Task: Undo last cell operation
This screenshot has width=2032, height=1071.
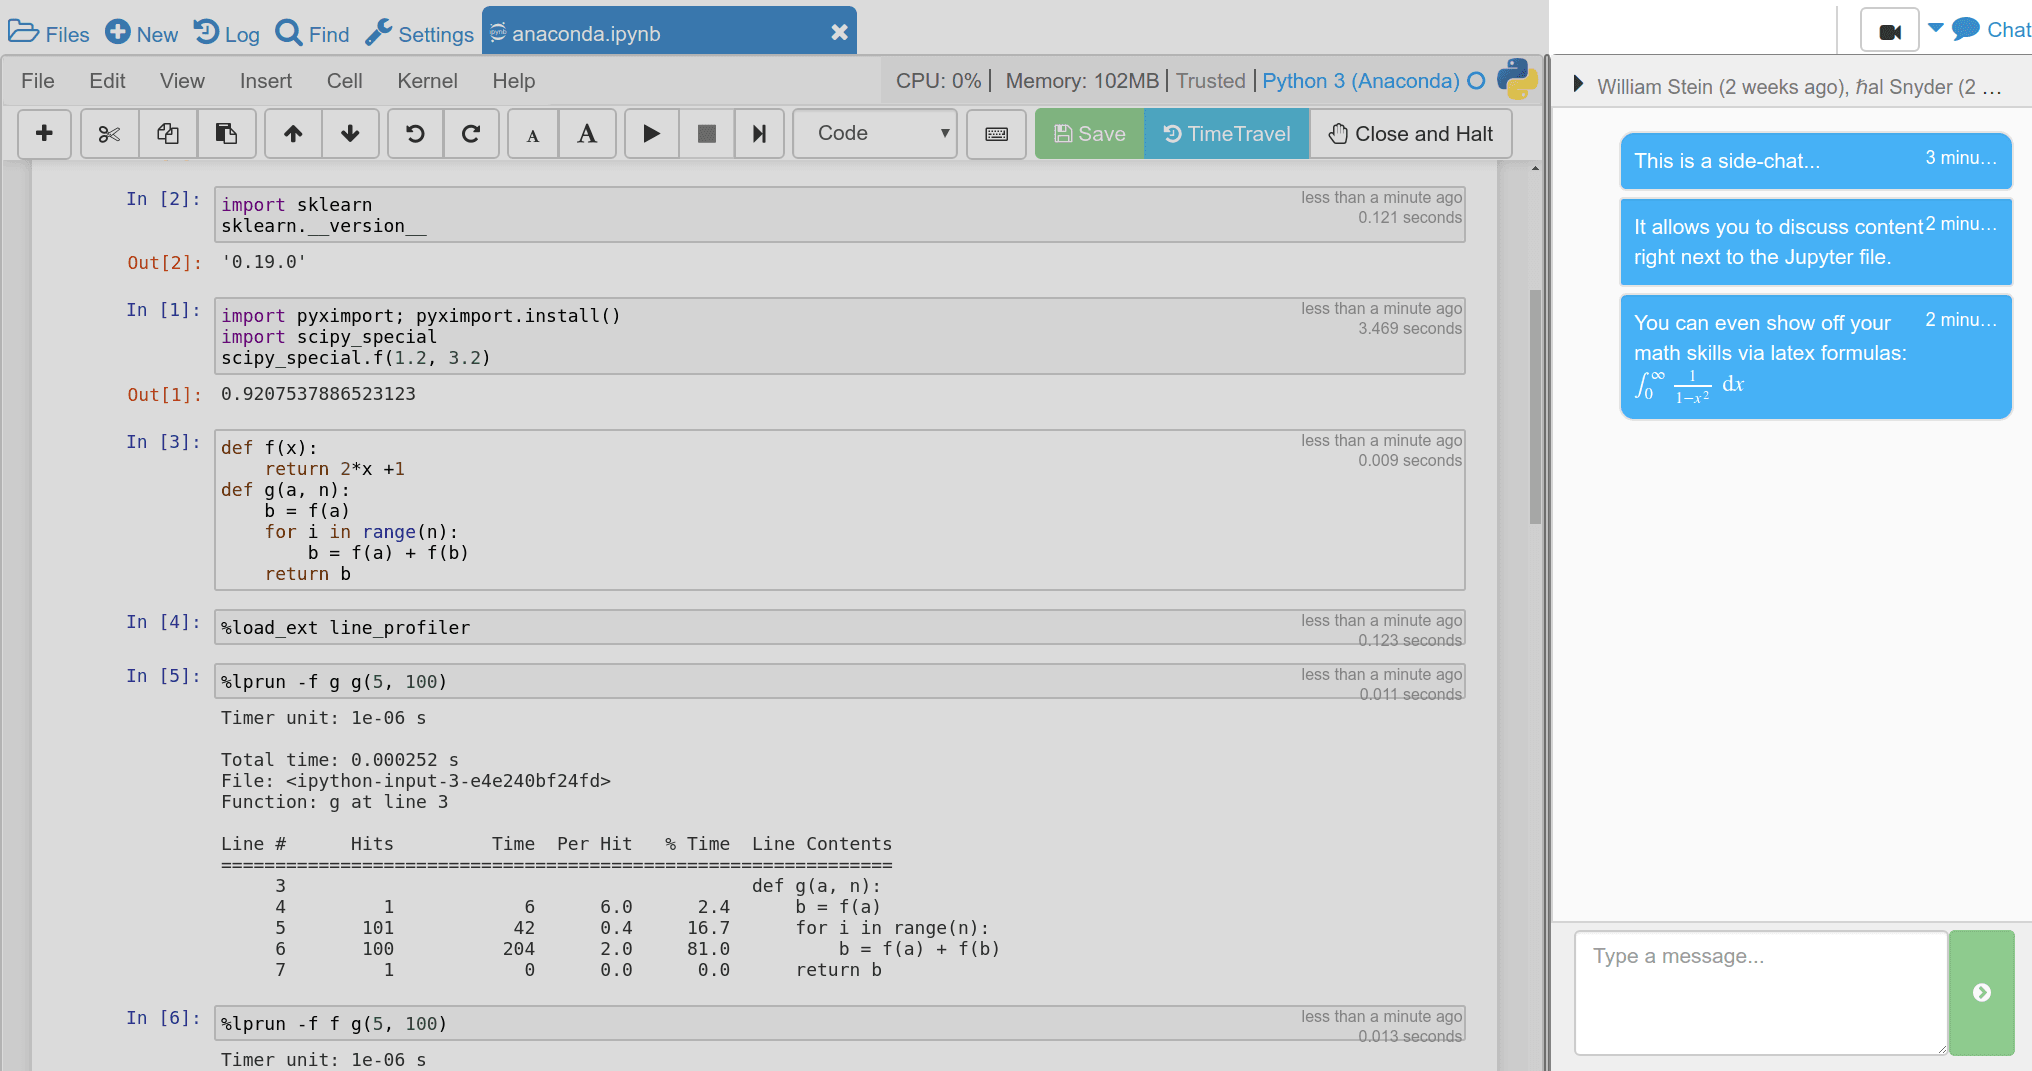Action: coord(414,133)
